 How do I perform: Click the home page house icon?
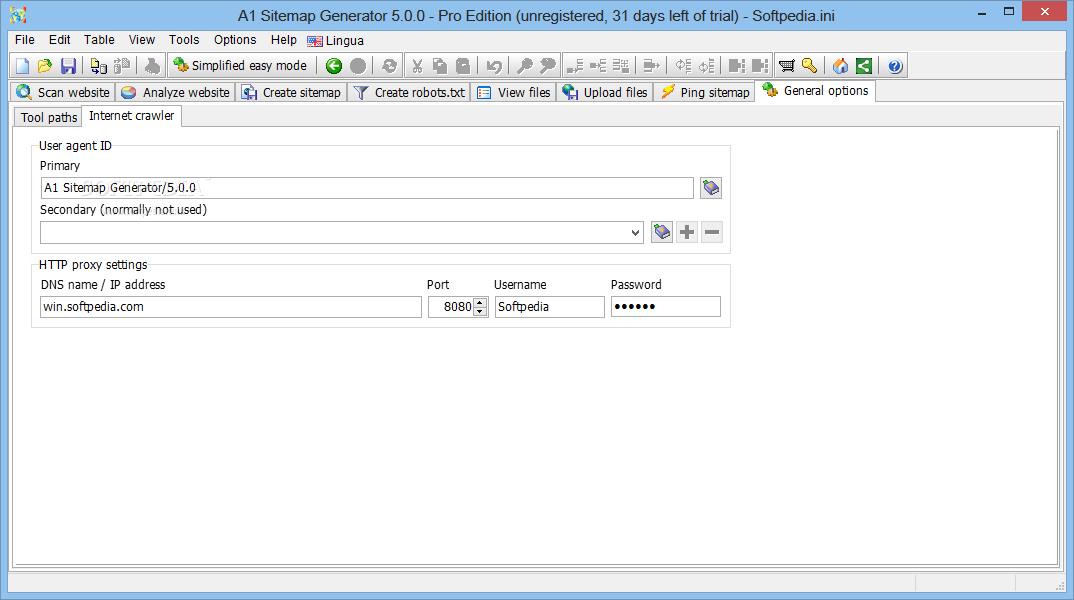840,66
